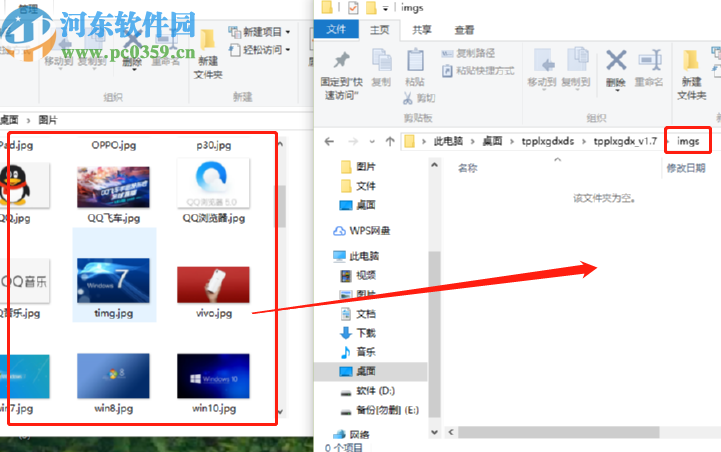Go back with the left arrow button
721x452 pixels.
(x=329, y=141)
